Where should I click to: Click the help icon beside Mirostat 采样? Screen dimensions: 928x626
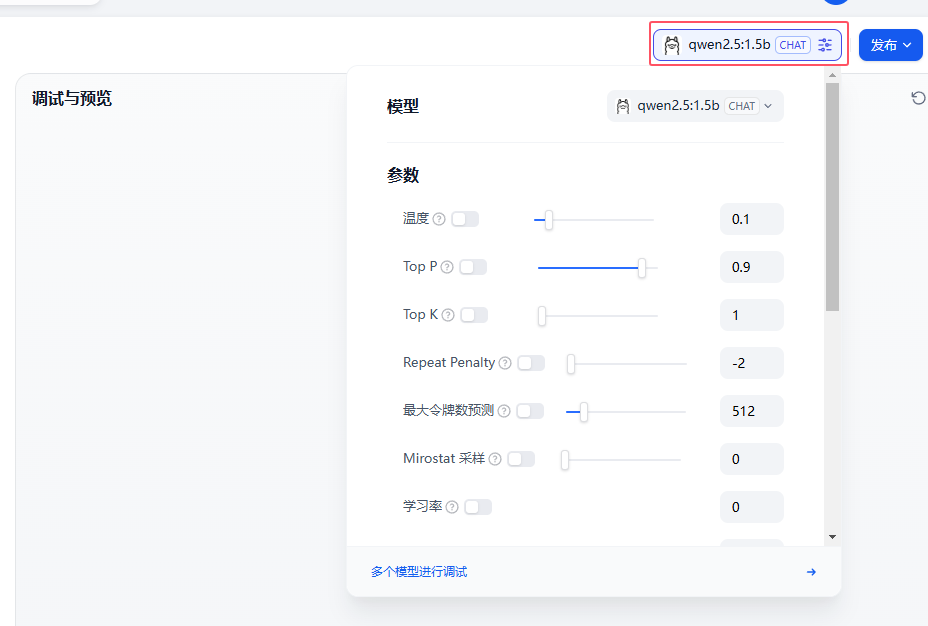pos(495,459)
